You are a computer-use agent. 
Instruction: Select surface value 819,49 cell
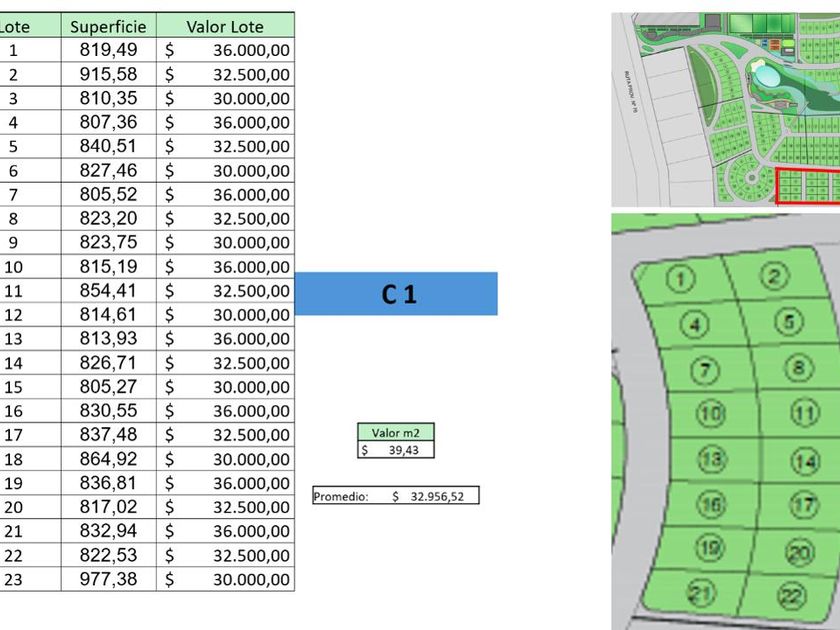click(109, 50)
